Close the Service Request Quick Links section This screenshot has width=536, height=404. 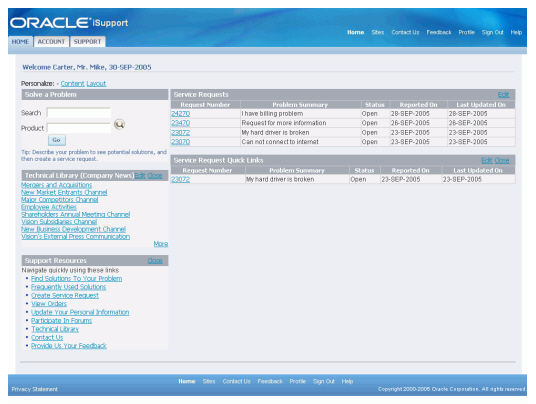[502, 161]
